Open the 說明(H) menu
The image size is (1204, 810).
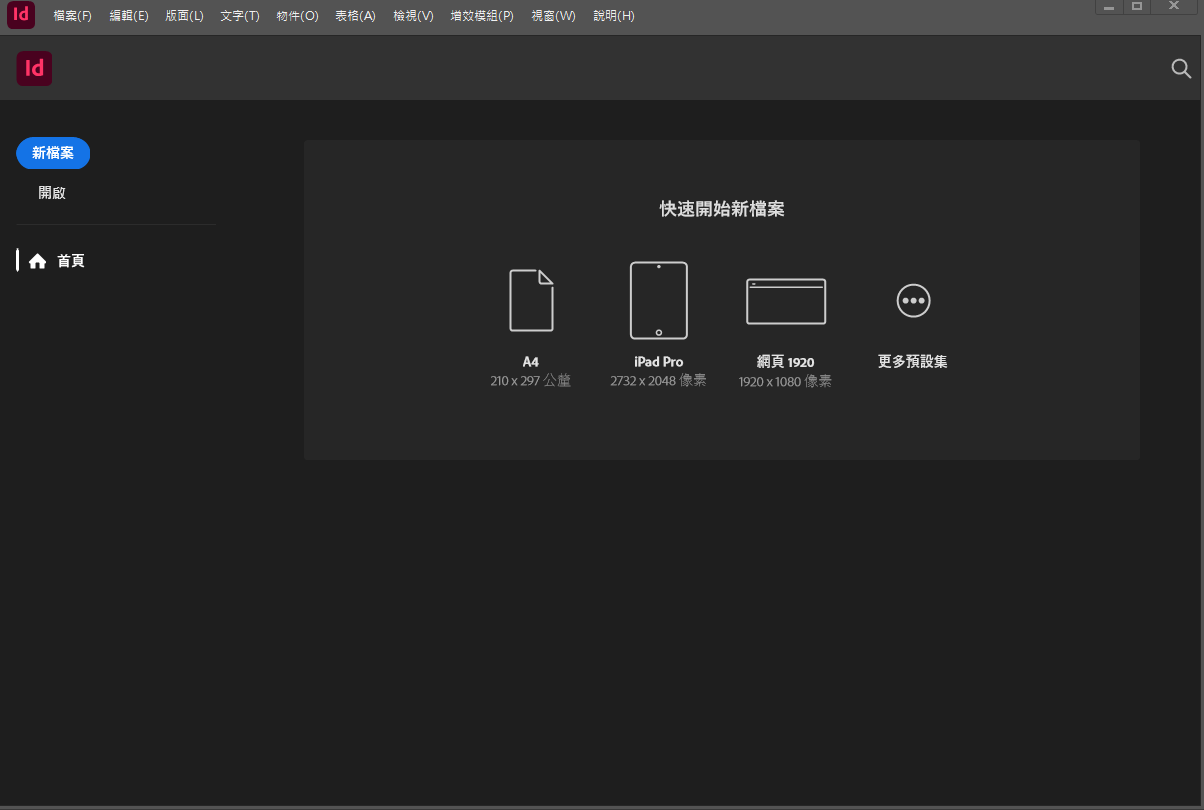click(x=613, y=16)
